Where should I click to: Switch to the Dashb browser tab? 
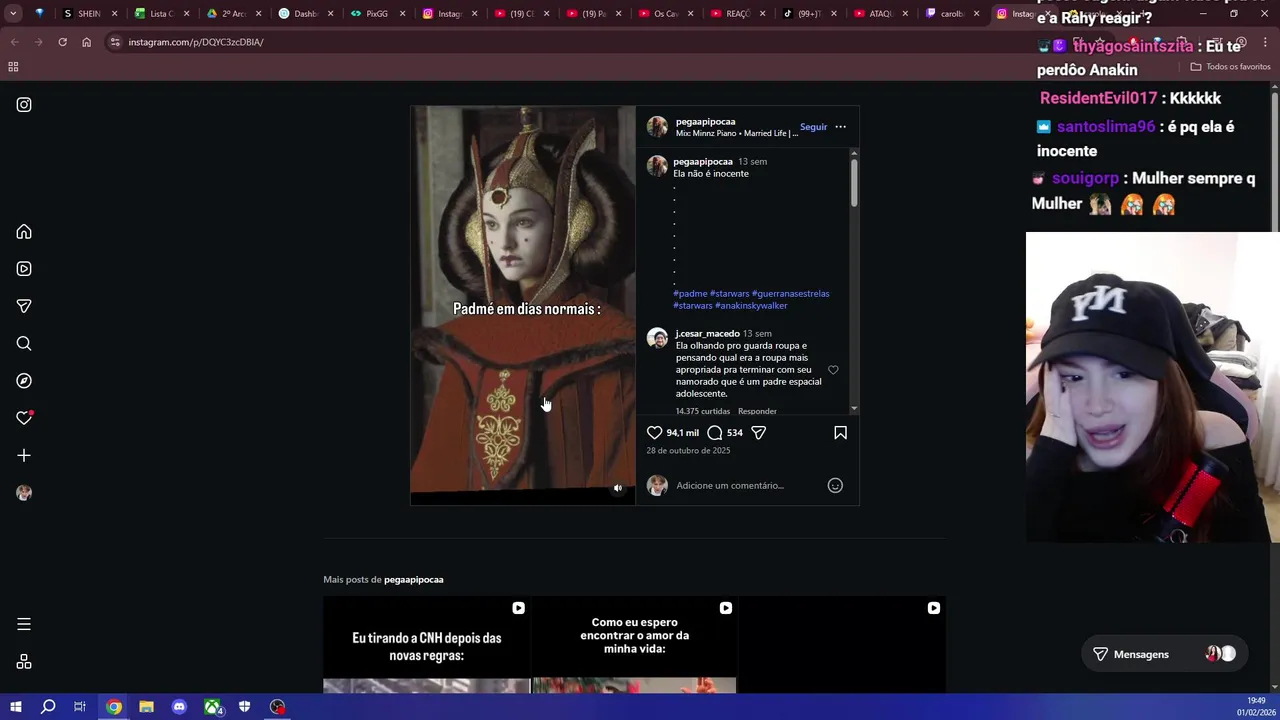coord(305,14)
